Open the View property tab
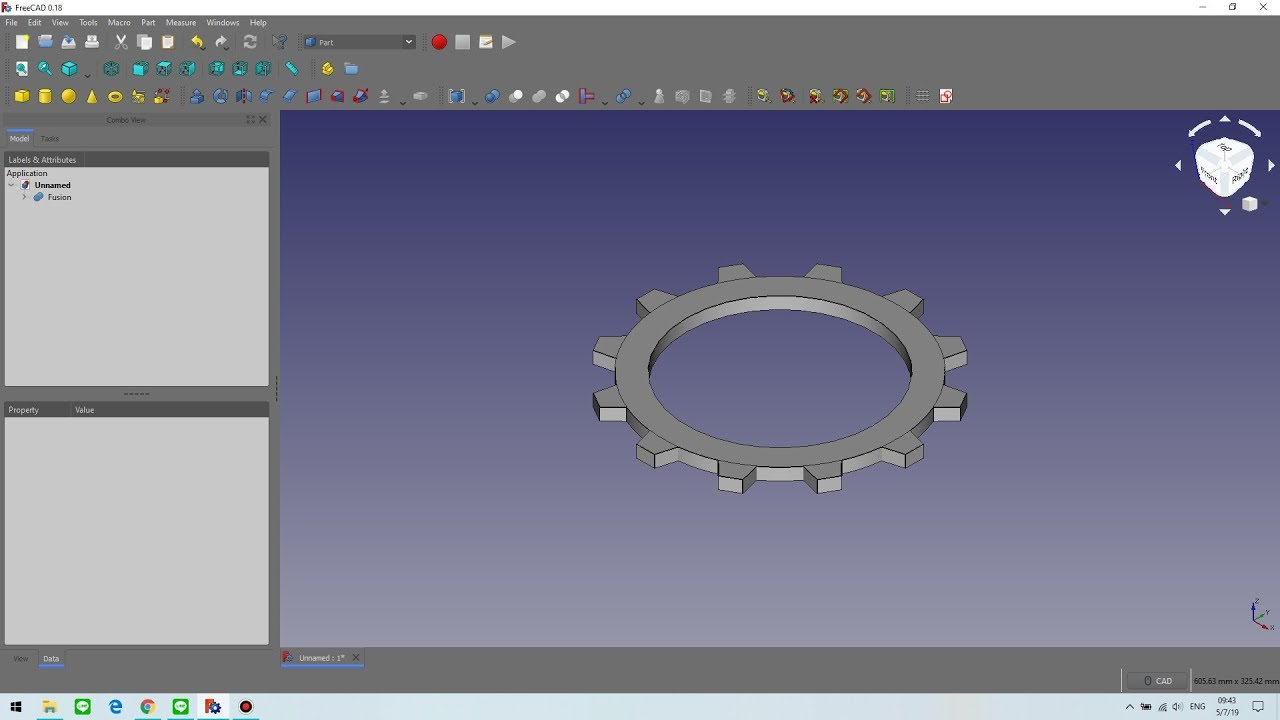Screen dimensions: 1280x720 [x=21, y=659]
